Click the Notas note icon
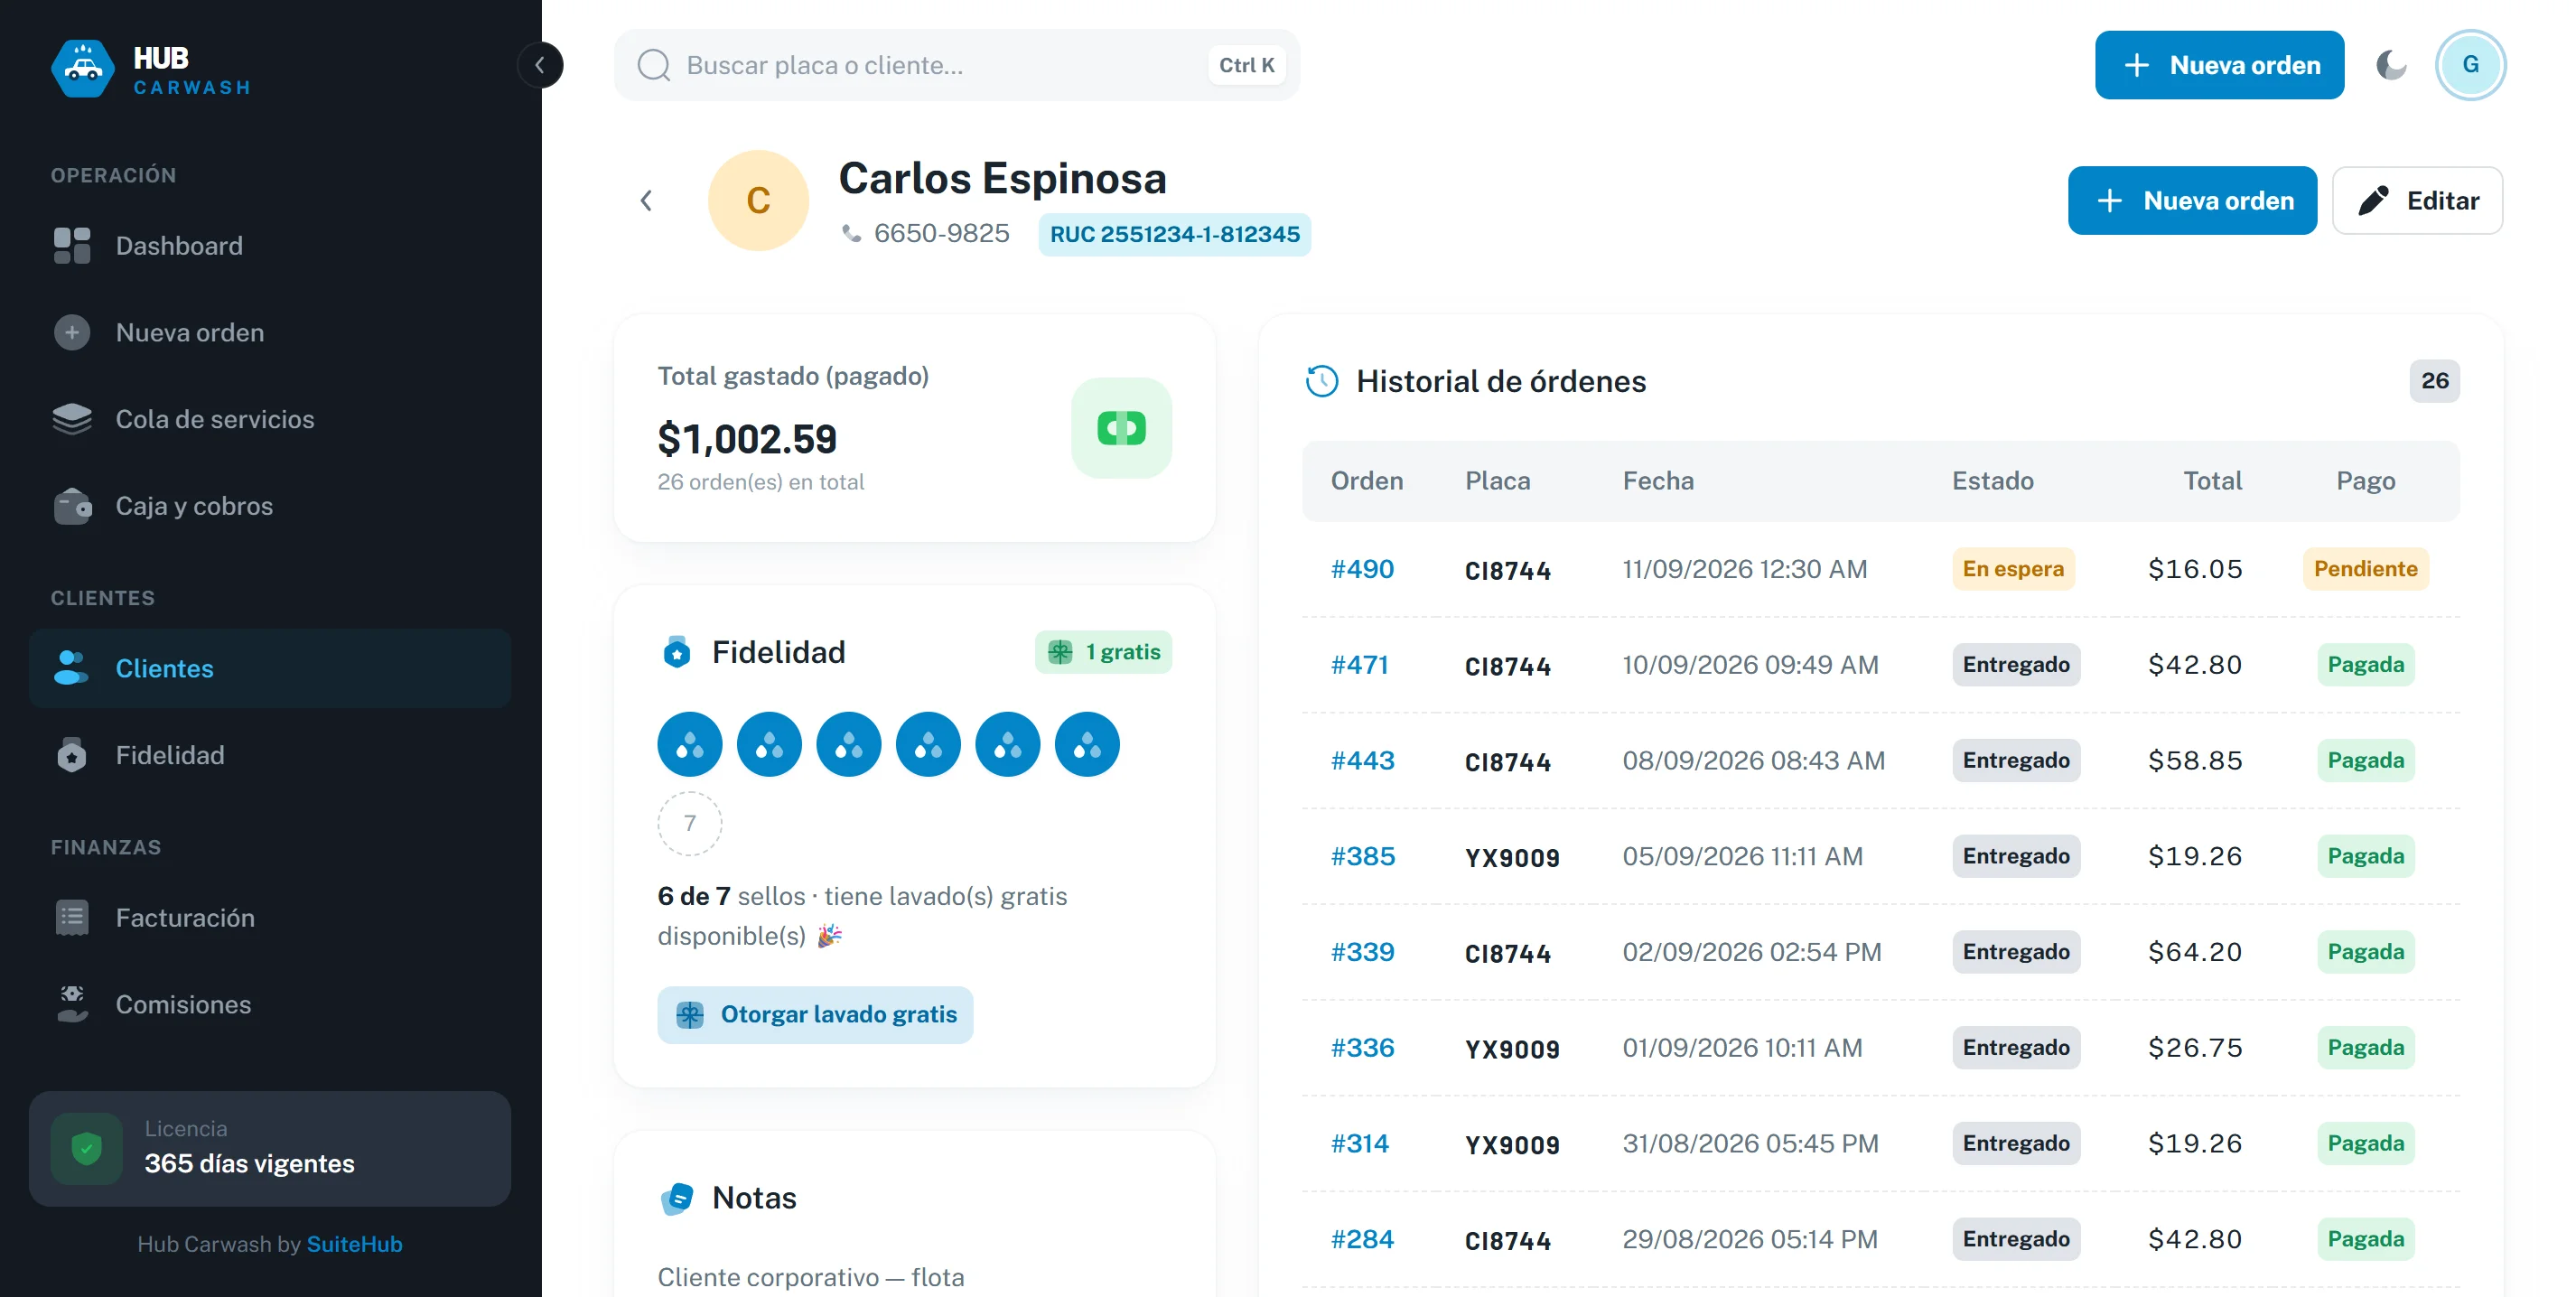Viewport: 2576px width, 1297px height. click(677, 1198)
